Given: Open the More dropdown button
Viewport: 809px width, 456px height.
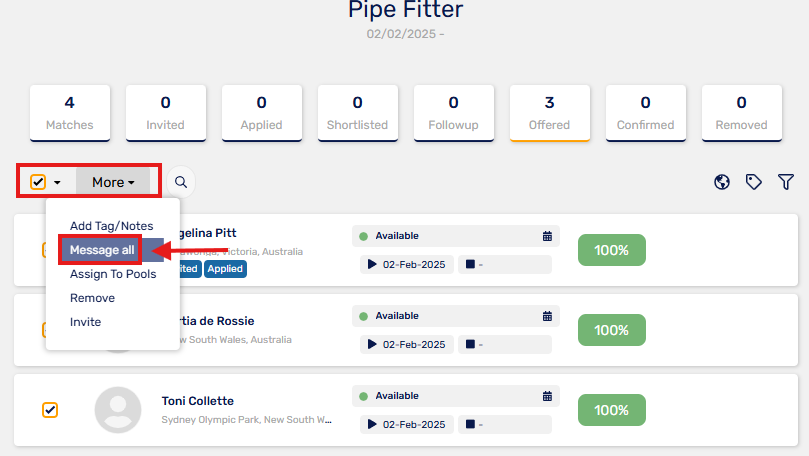Looking at the screenshot, I should (x=113, y=182).
